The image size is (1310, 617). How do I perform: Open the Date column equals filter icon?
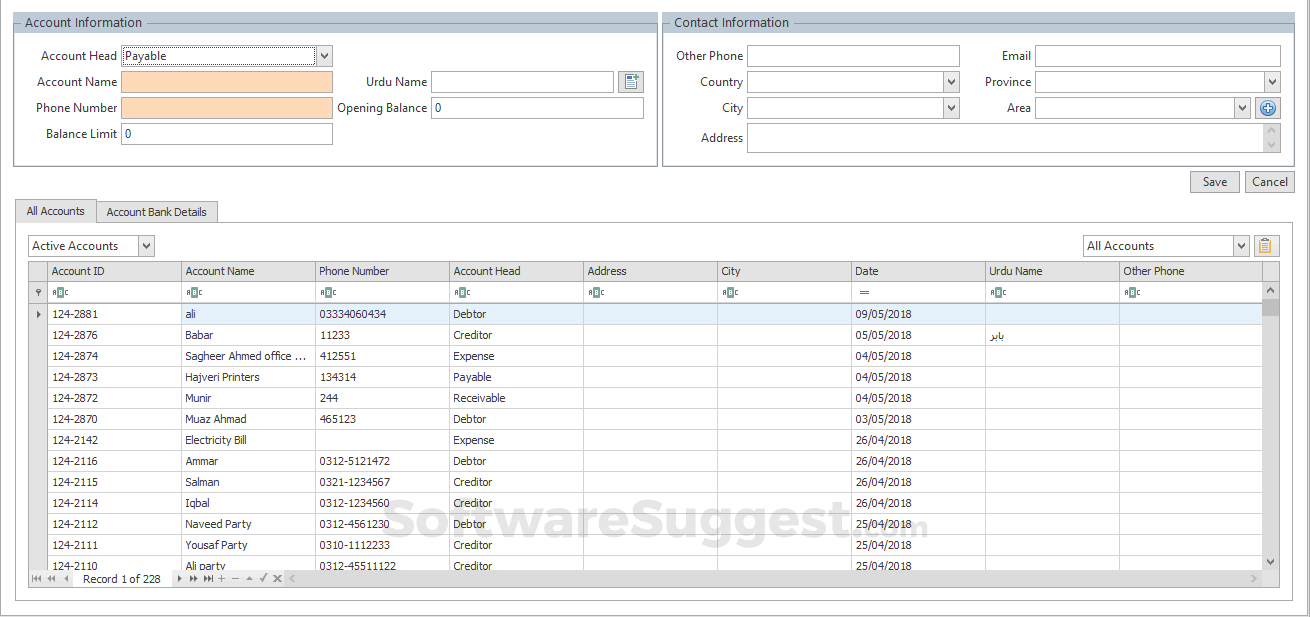point(862,292)
